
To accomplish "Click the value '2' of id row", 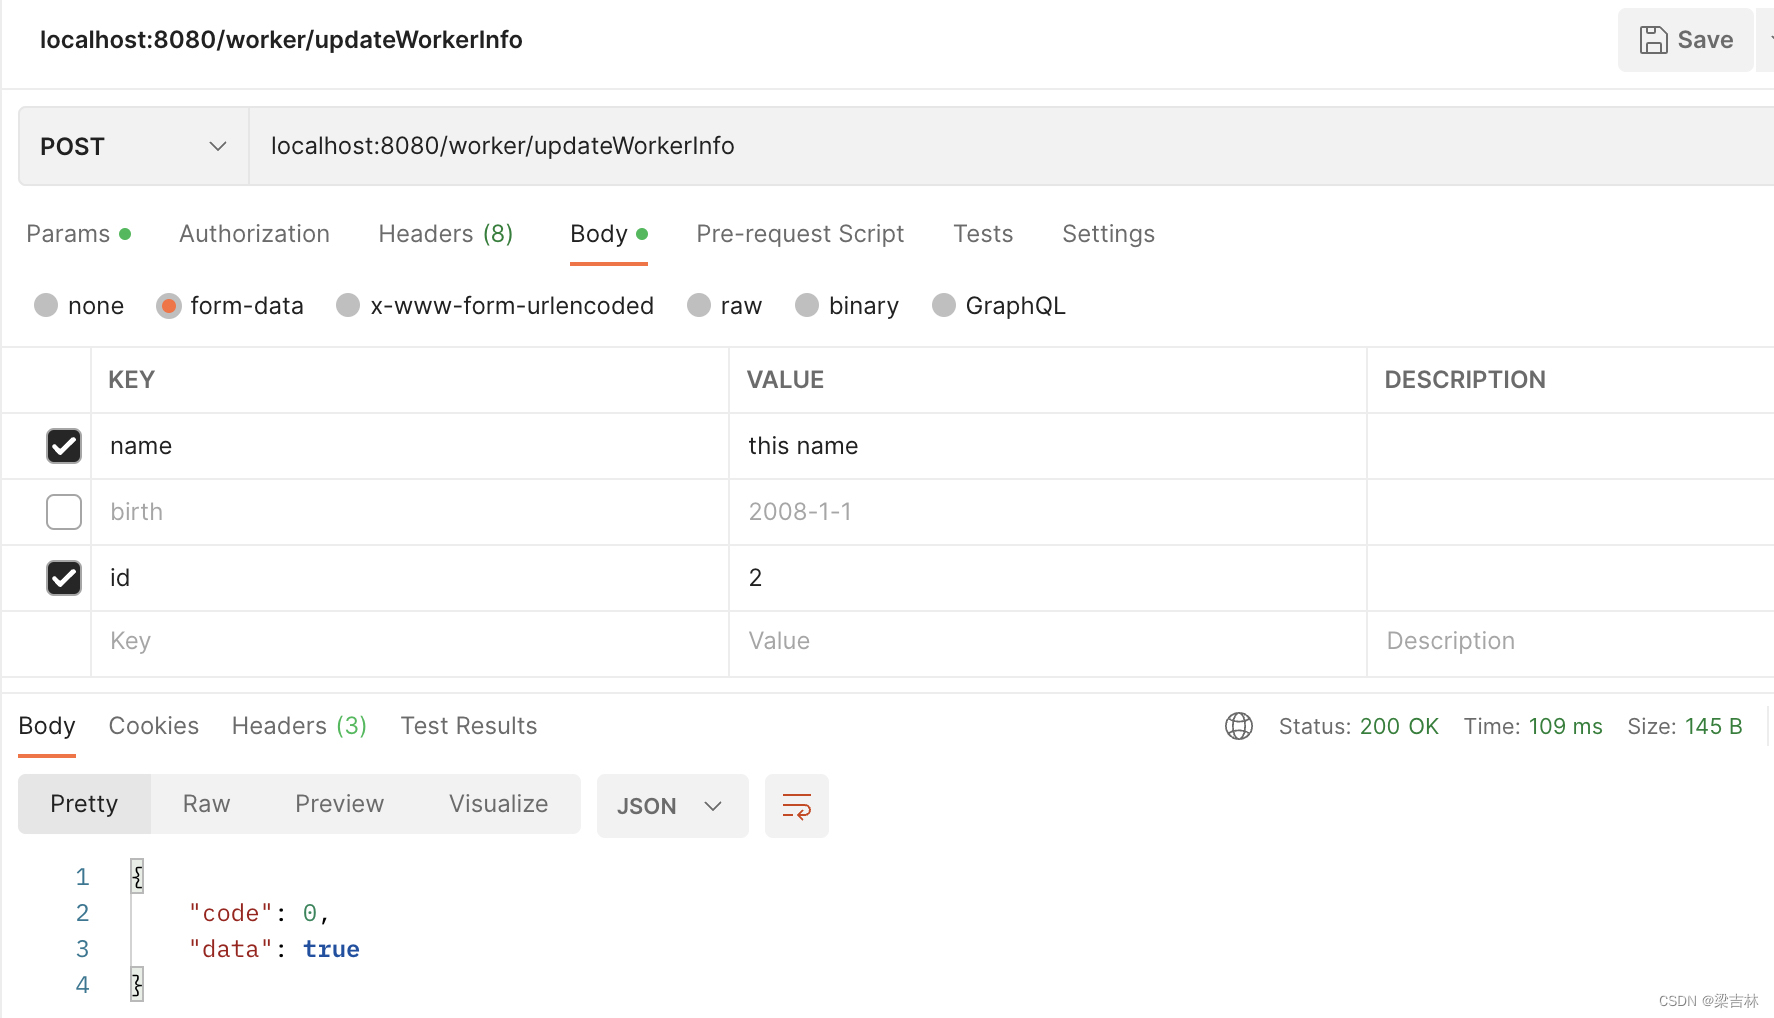I will click(x=1048, y=578).
